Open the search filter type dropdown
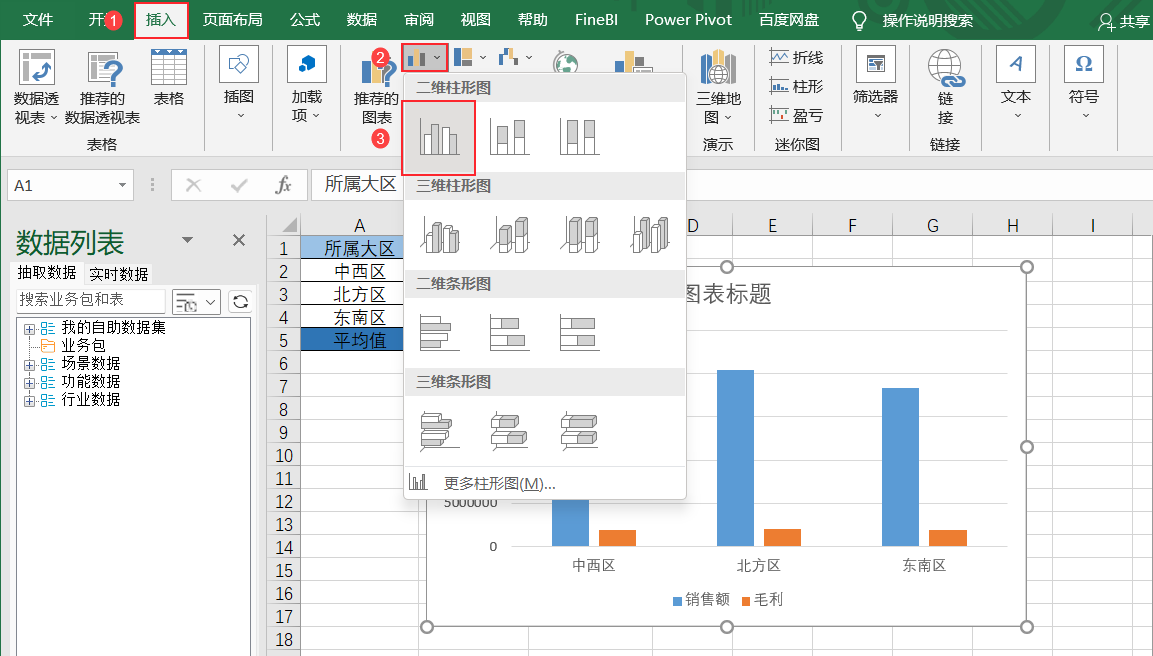 pos(196,302)
